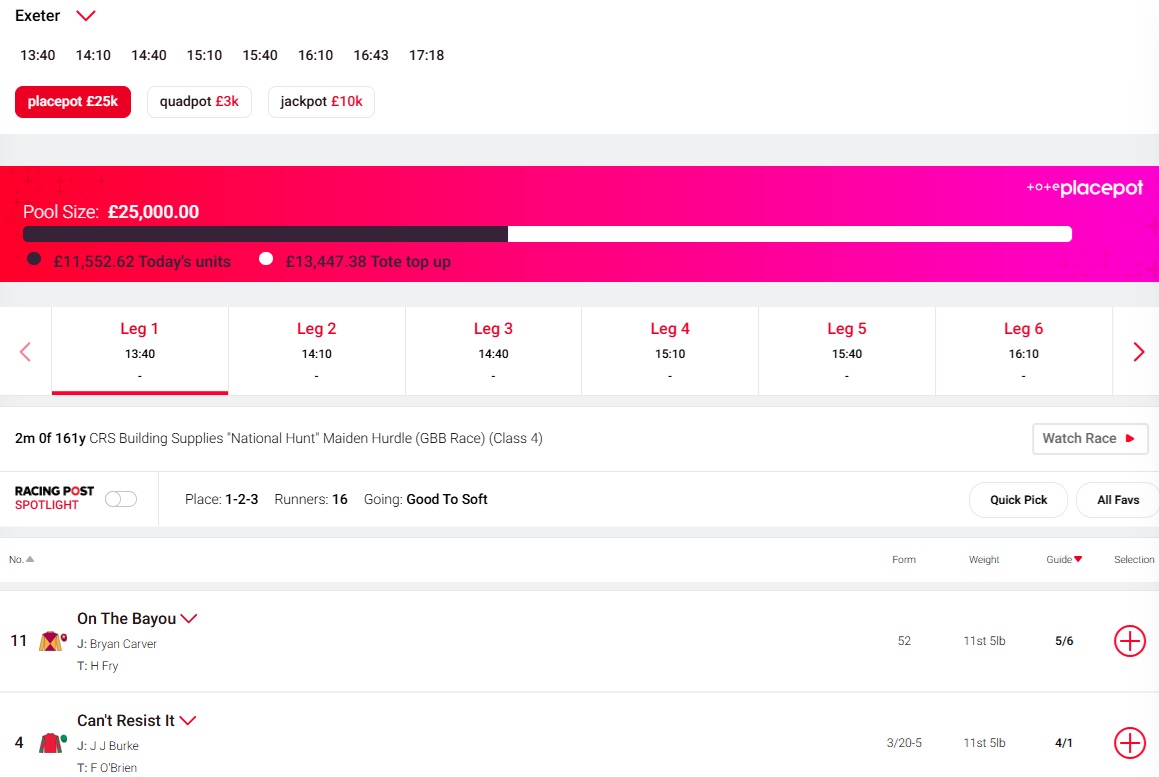The width and height of the screenshot is (1159, 777).
Task: Toggle Racing Post Spotlight switch
Action: (121, 499)
